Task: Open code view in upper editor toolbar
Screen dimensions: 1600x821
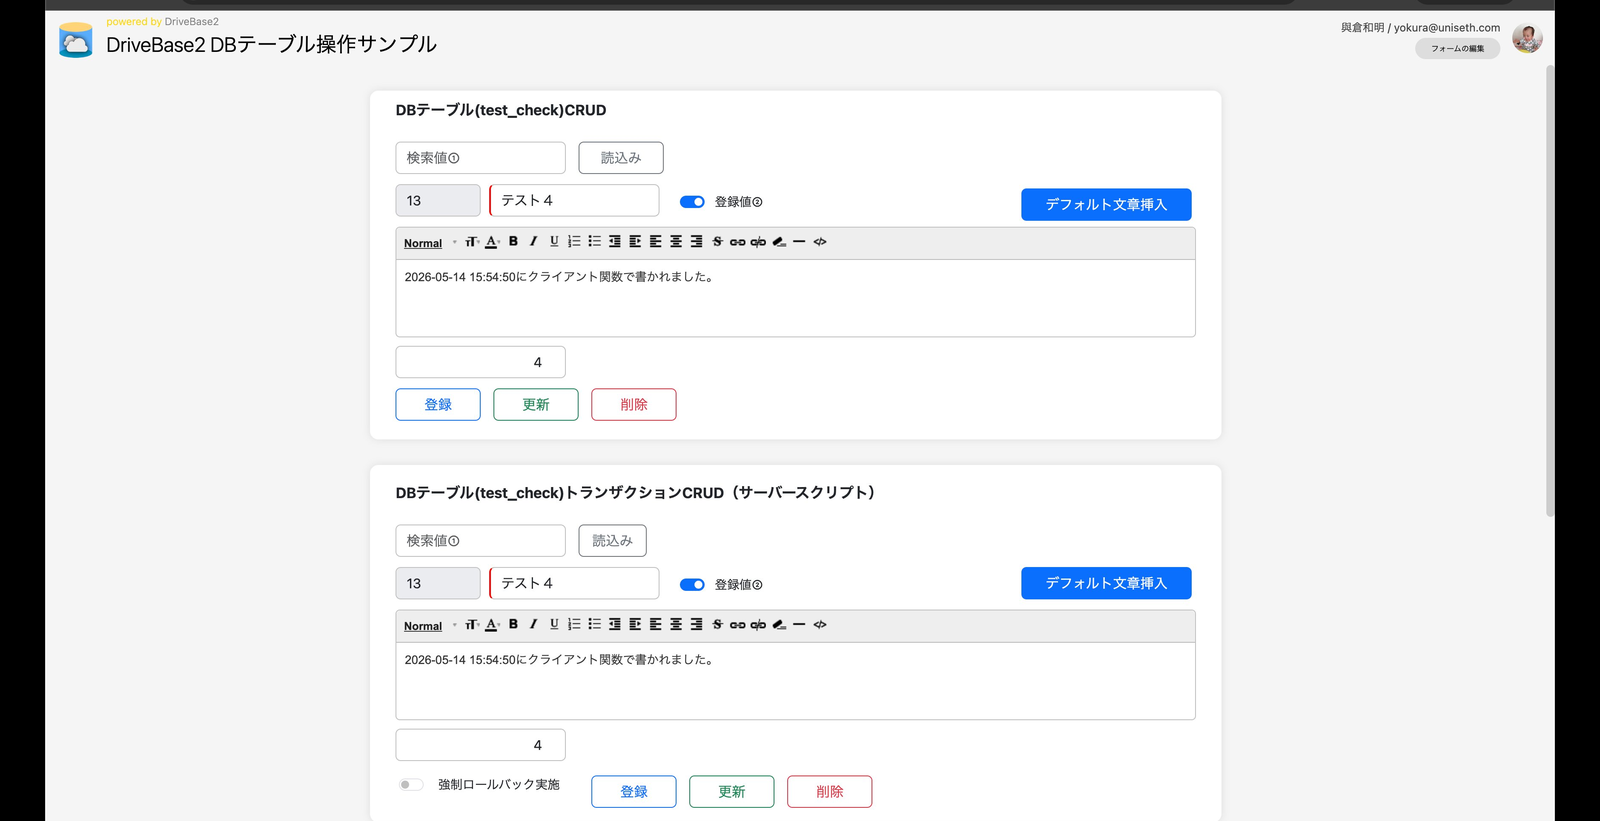Action: [x=820, y=241]
